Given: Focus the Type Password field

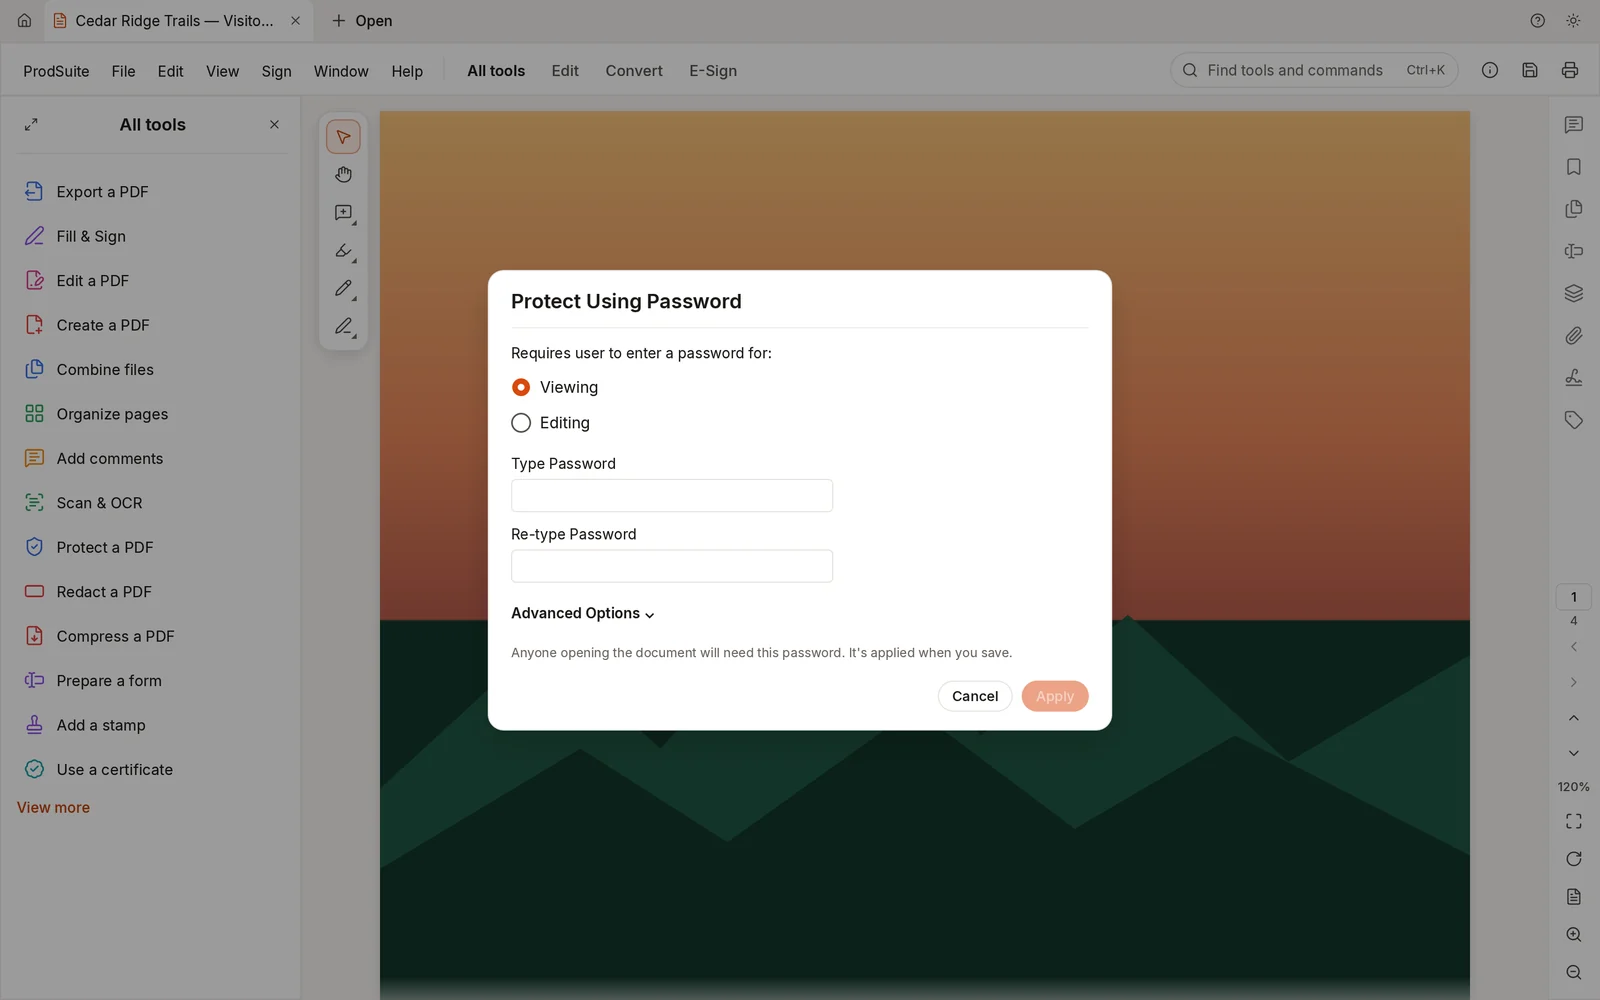Looking at the screenshot, I should point(672,496).
